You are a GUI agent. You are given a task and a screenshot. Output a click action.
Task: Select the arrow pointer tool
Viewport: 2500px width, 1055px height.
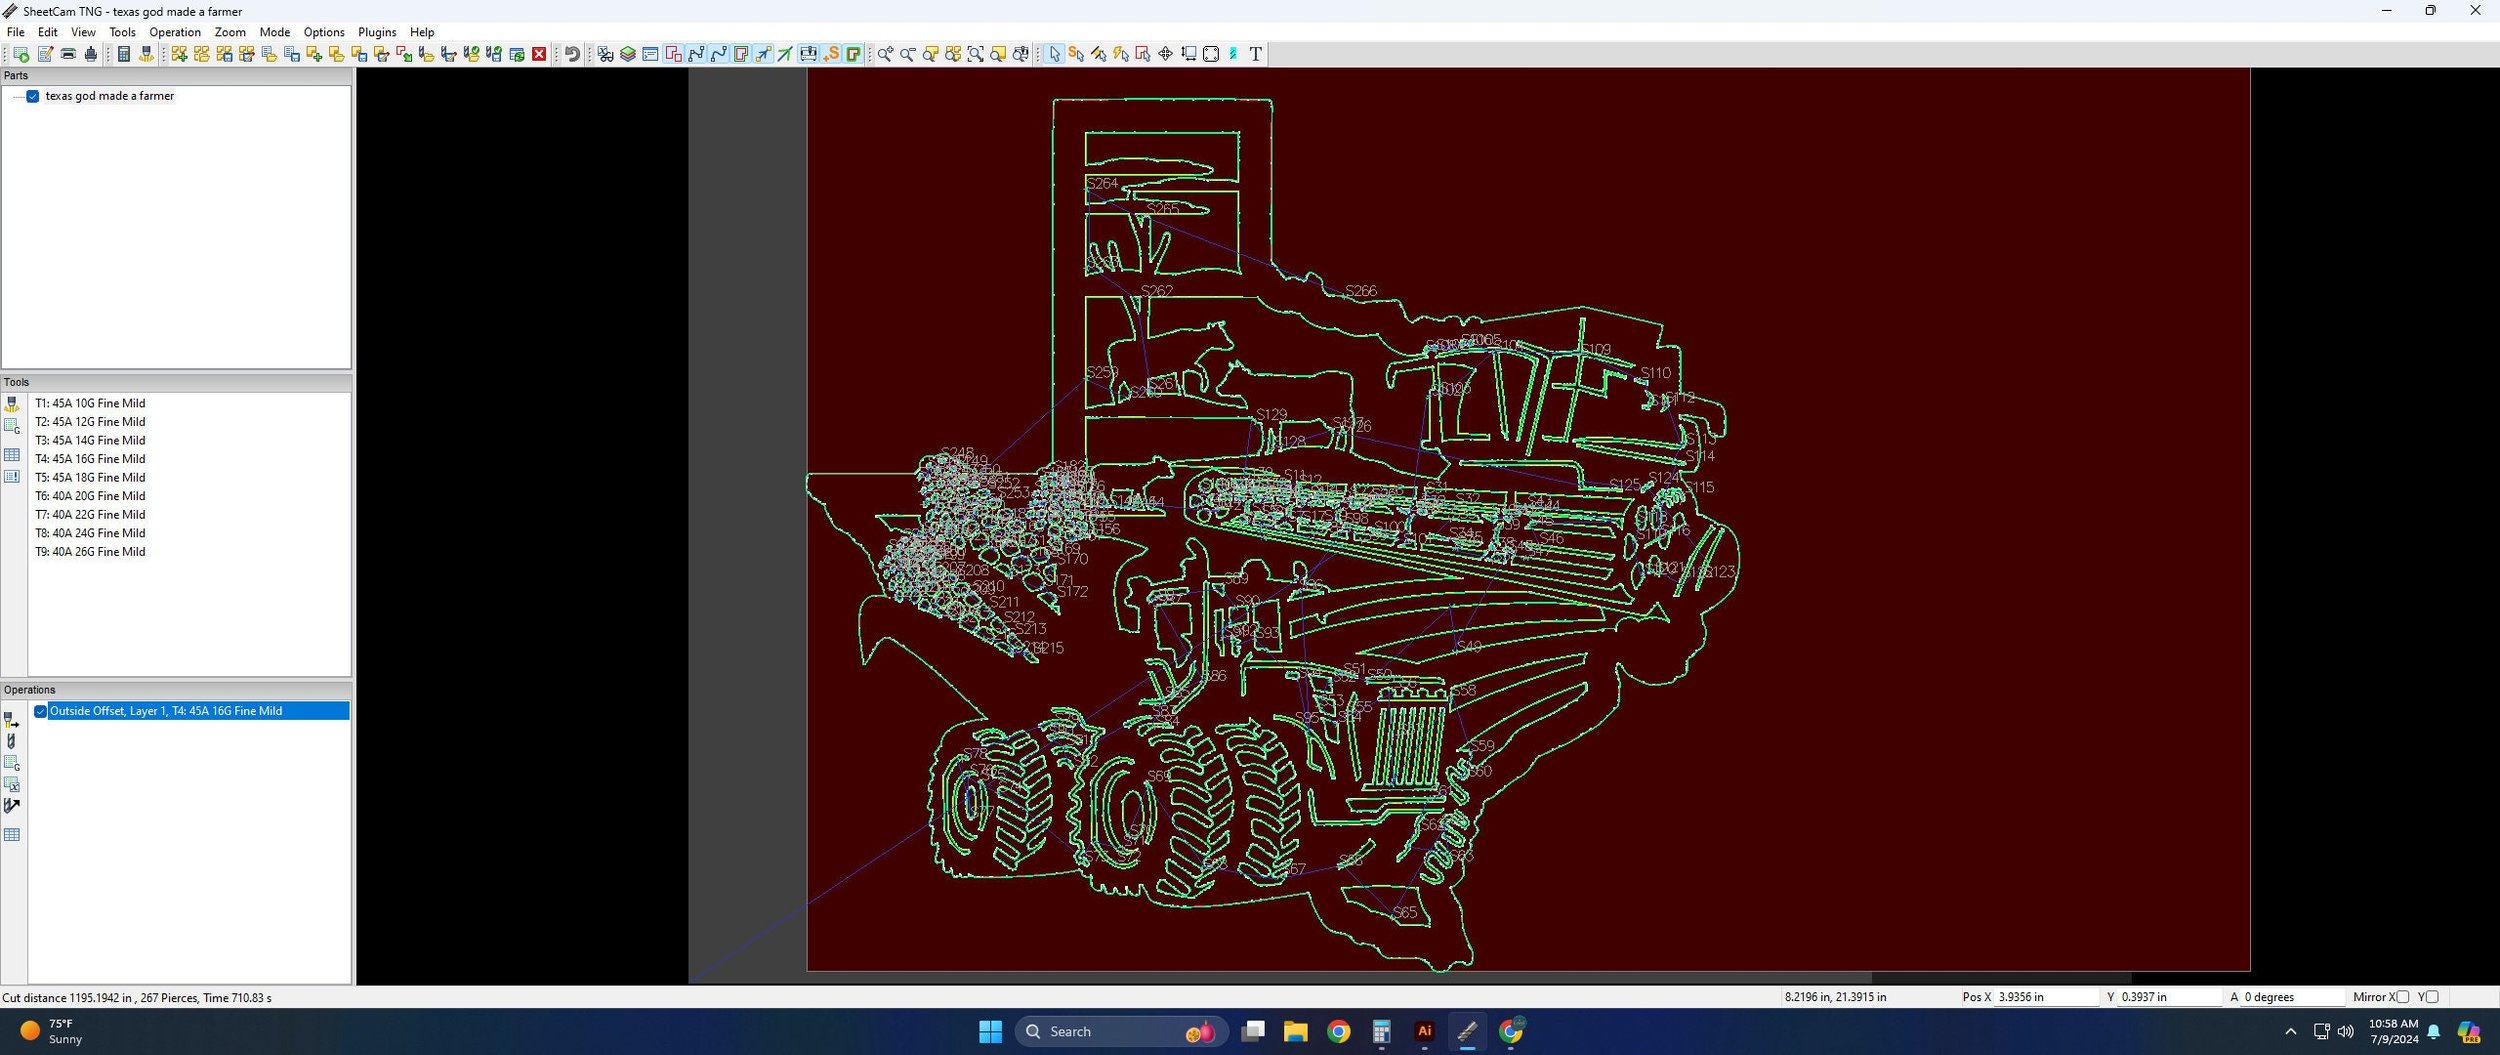pos(1054,54)
